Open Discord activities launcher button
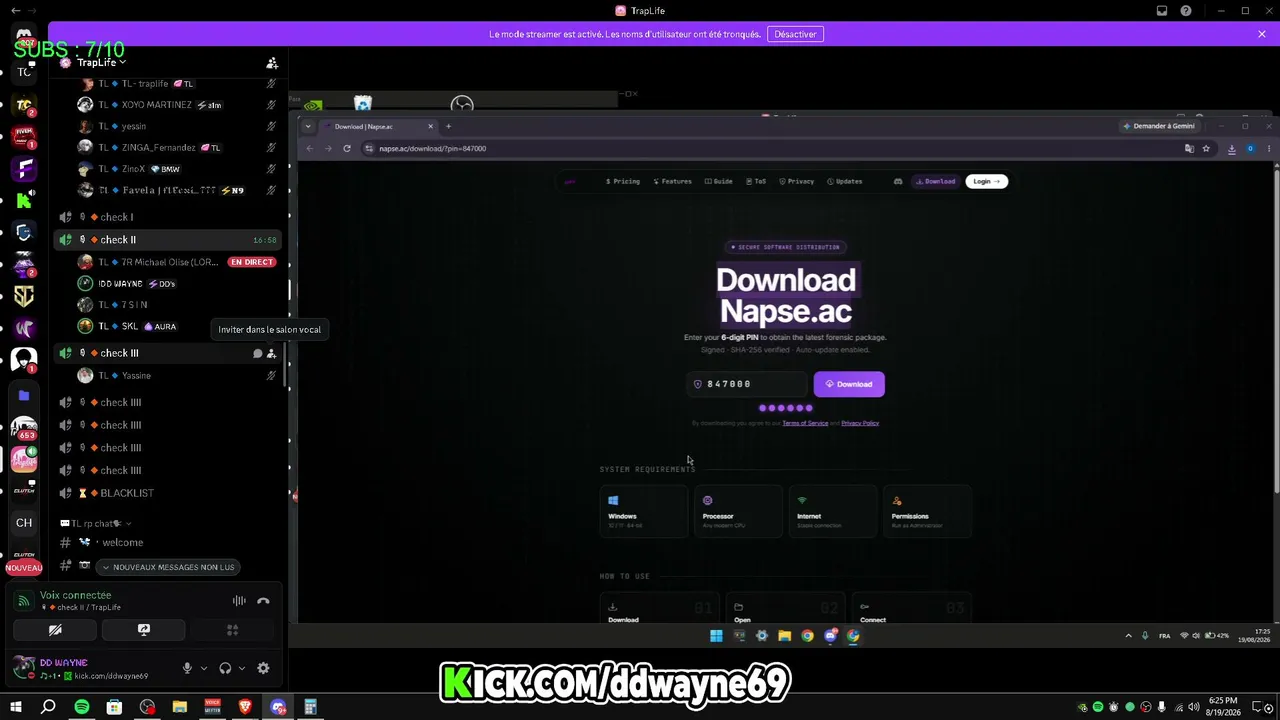 232,630
